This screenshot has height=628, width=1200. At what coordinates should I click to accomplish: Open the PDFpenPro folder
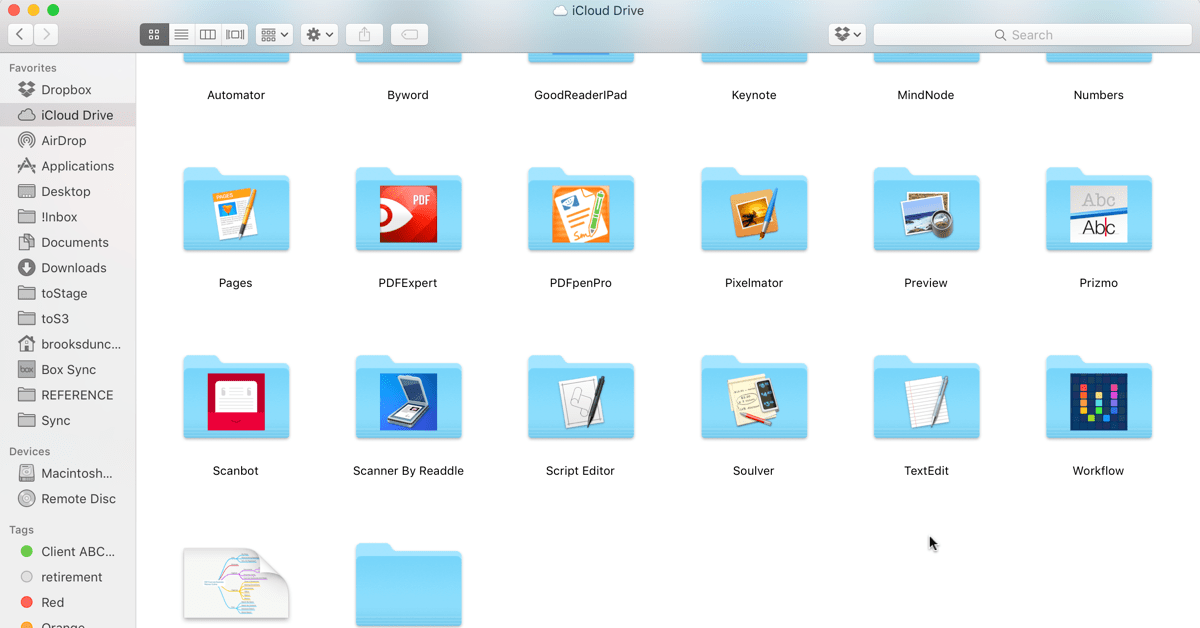[x=581, y=211]
